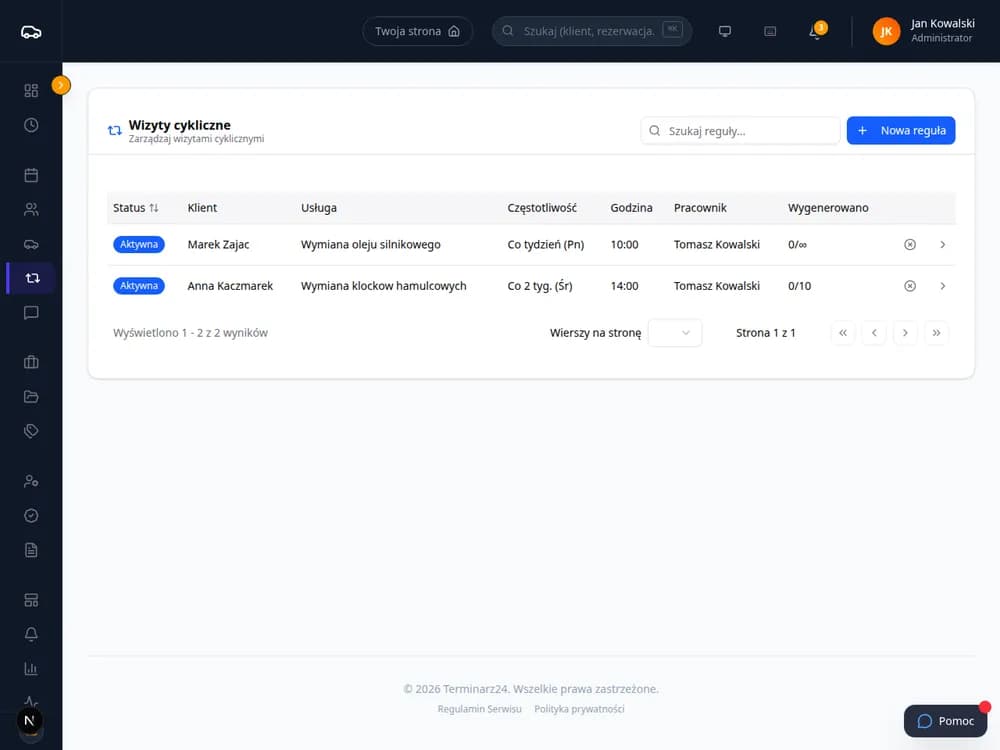Click Wymiana klocków hamulcowych service

pyautogui.click(x=383, y=286)
